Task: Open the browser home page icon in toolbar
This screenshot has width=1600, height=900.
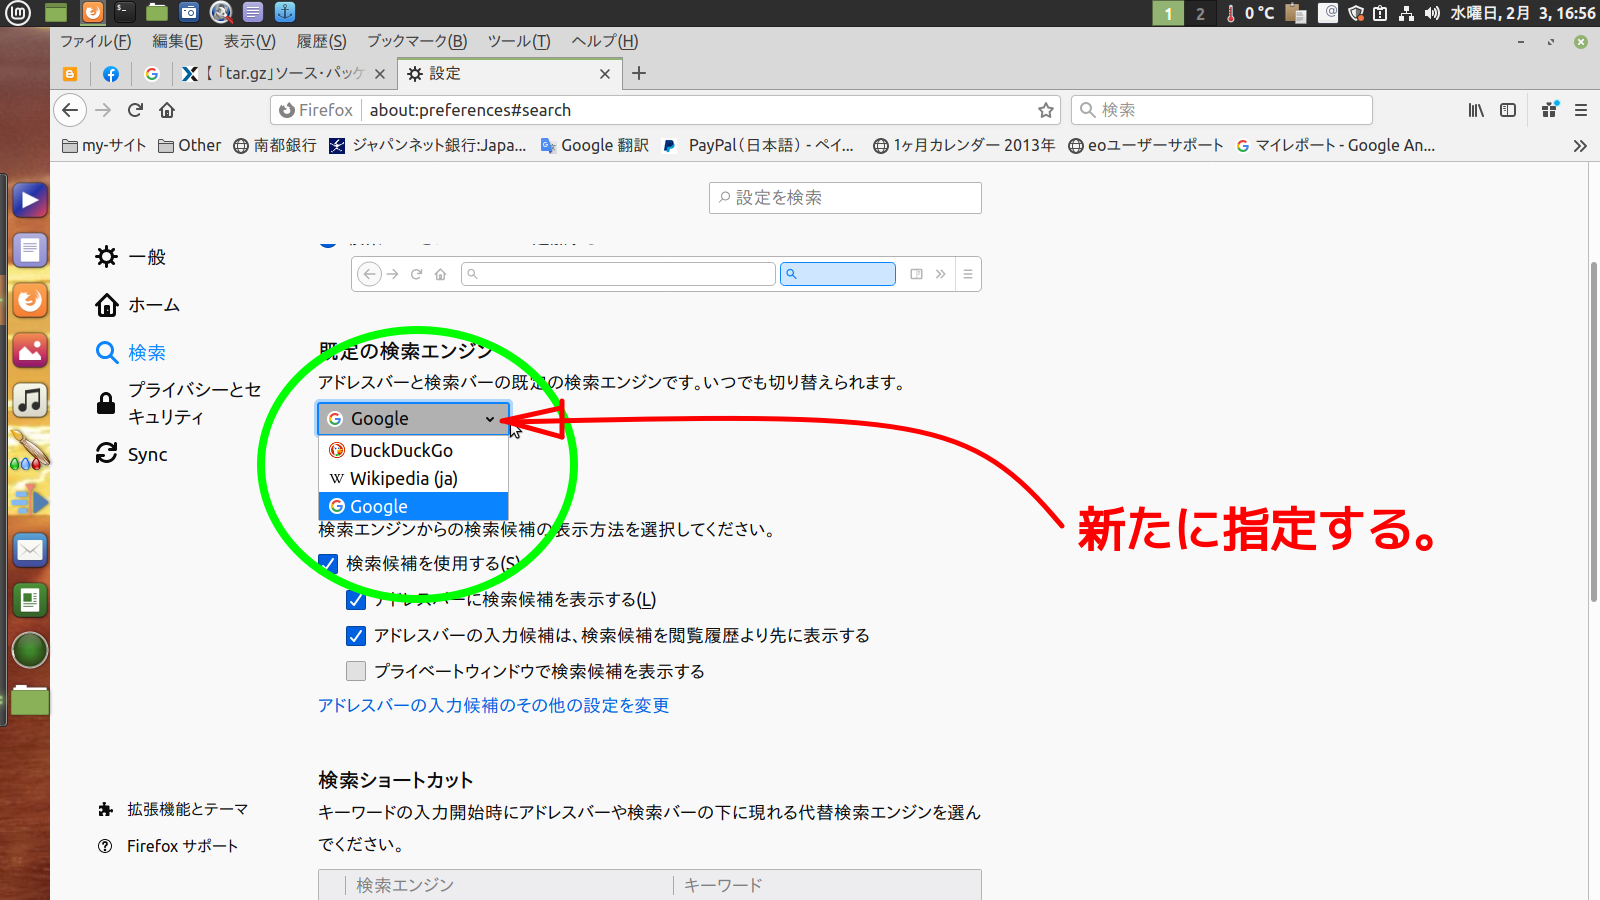Action: (167, 110)
